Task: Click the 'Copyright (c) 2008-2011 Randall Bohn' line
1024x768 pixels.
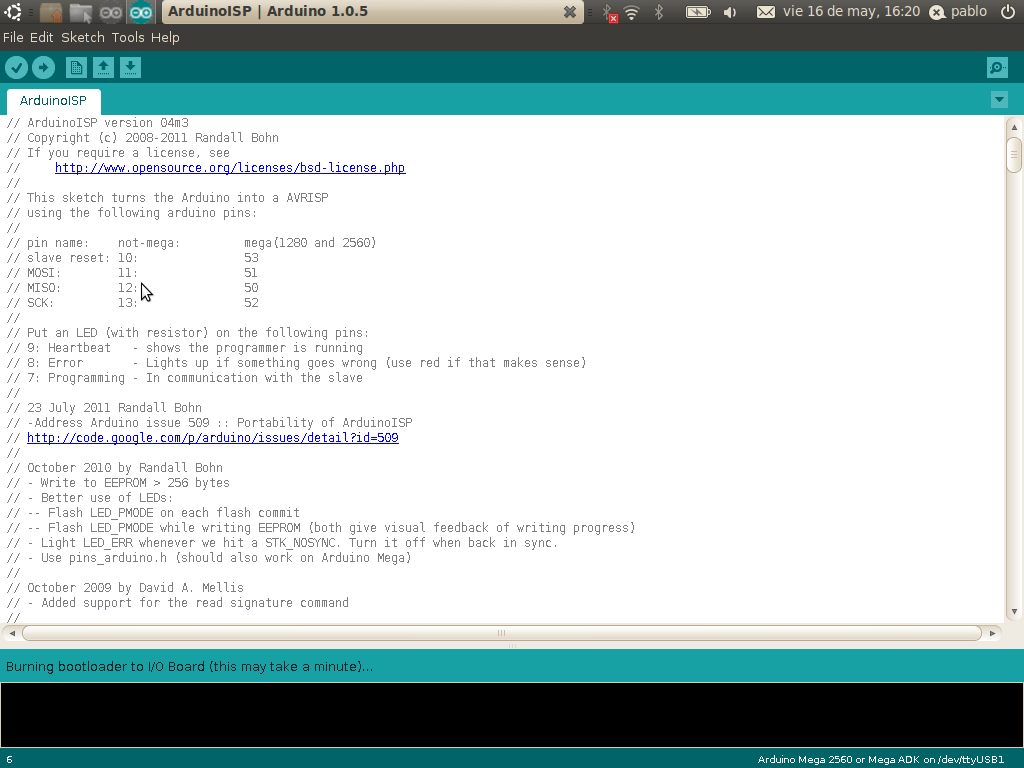Action: 143,138
